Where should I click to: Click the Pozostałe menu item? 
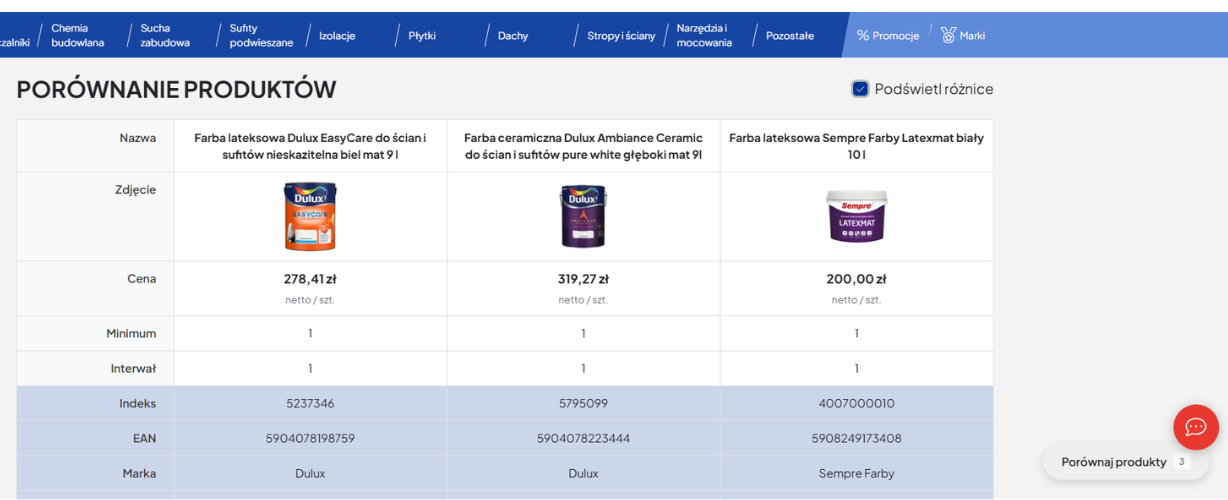point(790,36)
